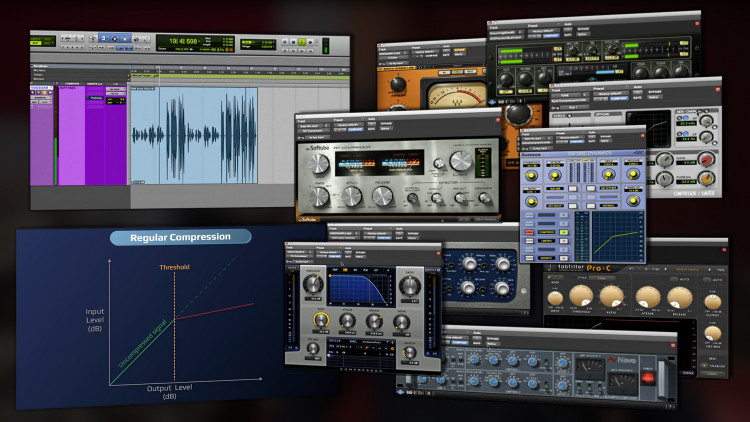Screen dimensions: 750x422
Task: Toggle the red power switch on the Neve plugin
Action: point(647,378)
